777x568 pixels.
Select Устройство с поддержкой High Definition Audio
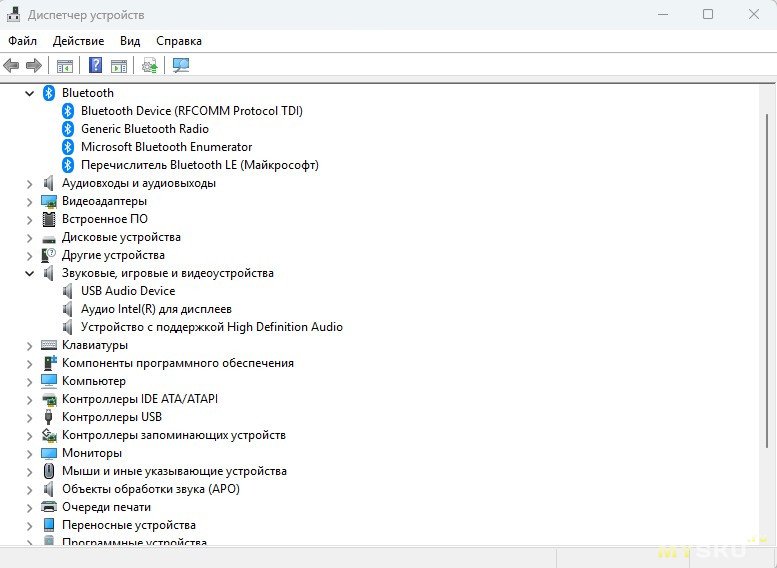tap(211, 327)
